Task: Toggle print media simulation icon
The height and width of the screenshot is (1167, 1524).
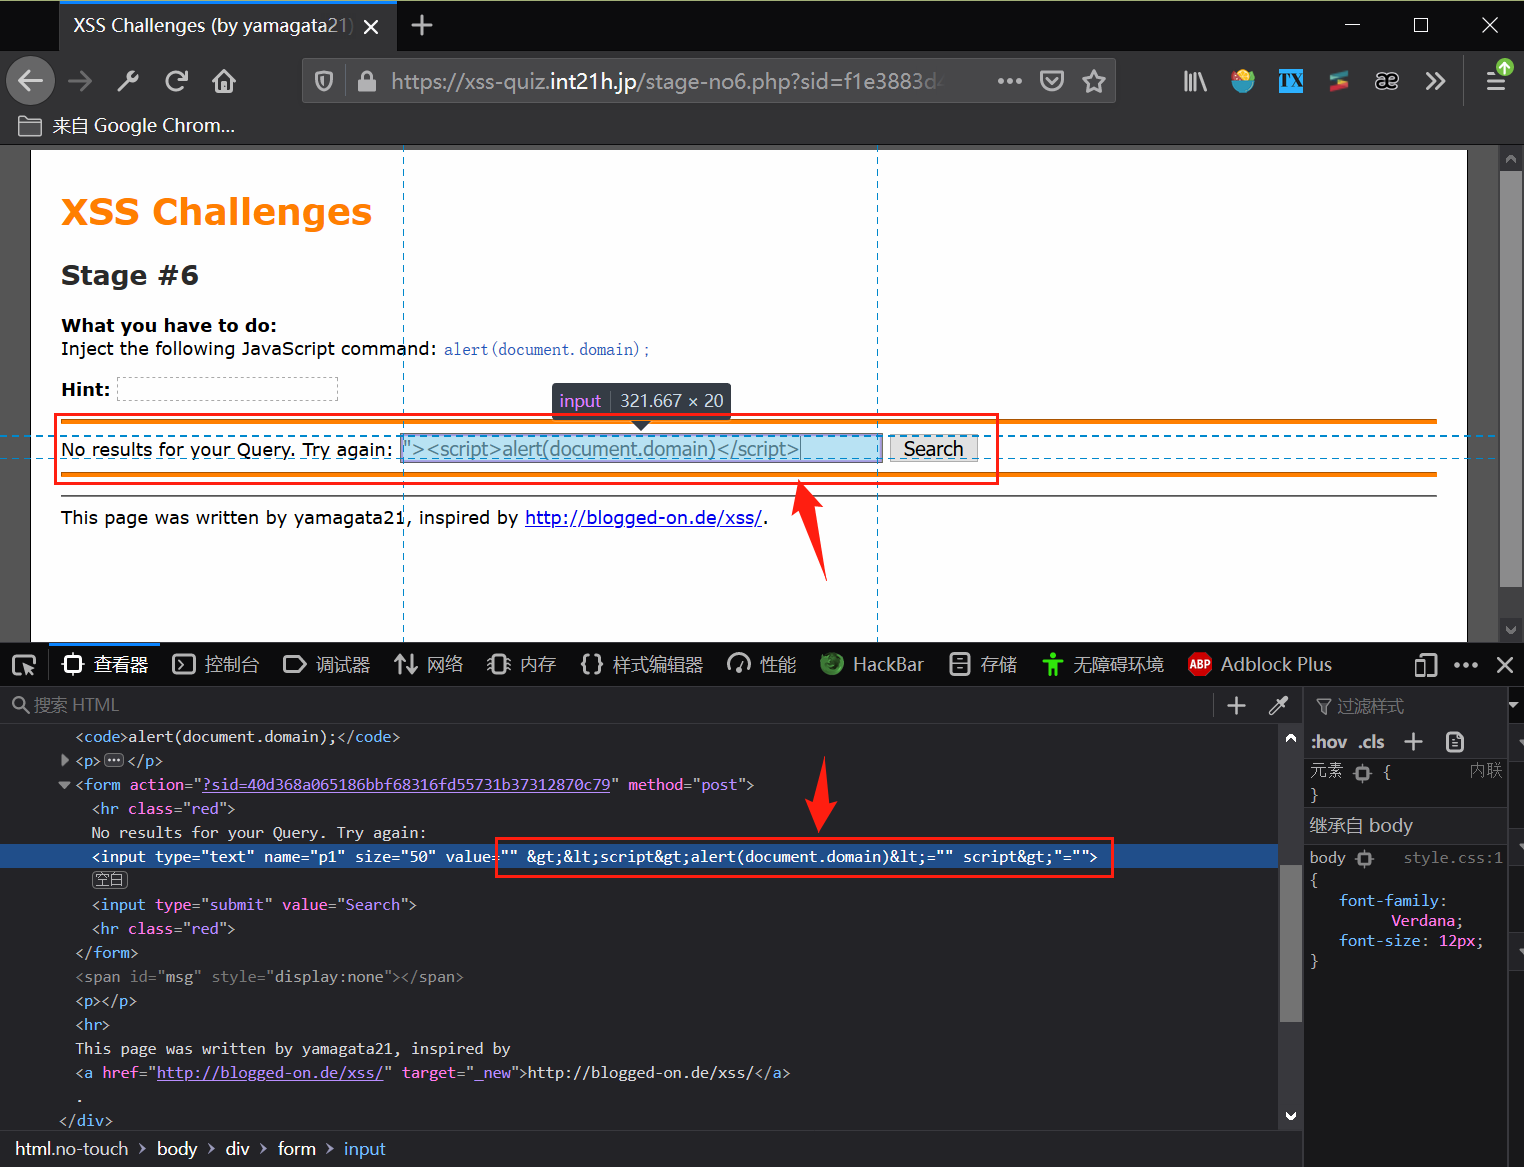Action: (1455, 742)
